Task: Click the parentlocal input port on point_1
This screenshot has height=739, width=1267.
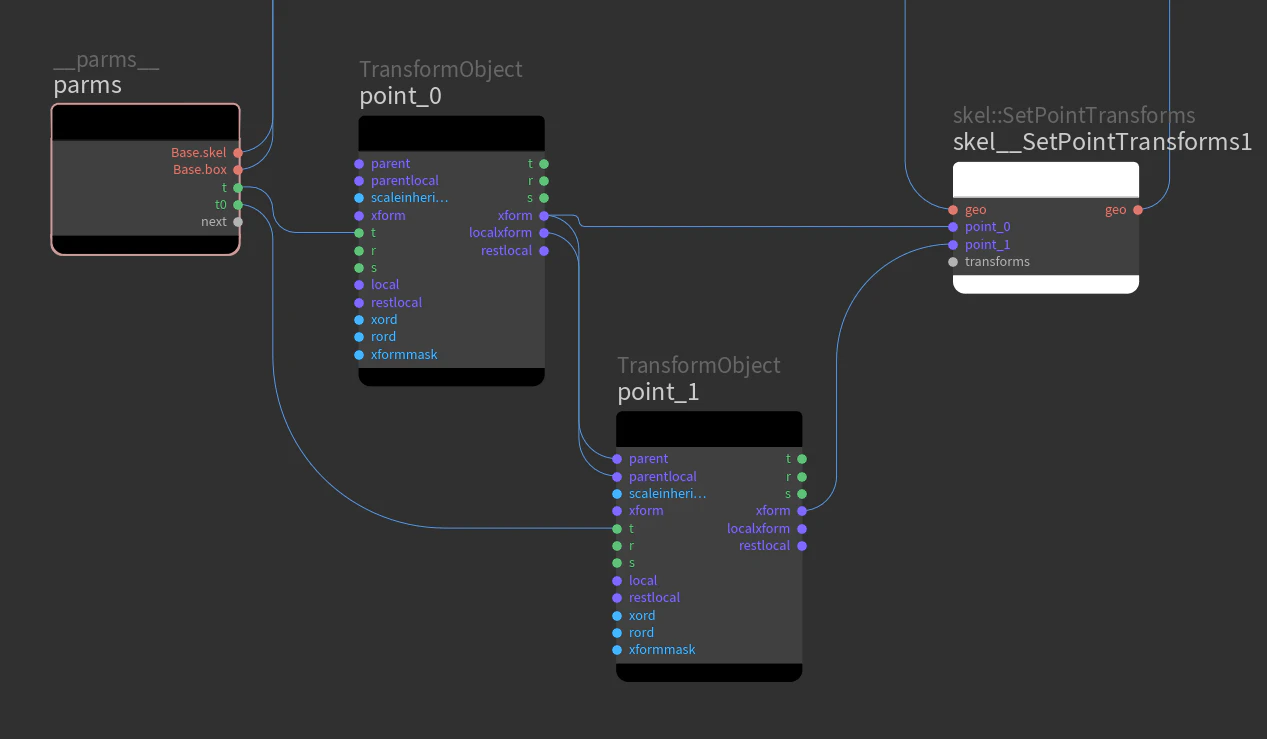Action: [x=617, y=477]
